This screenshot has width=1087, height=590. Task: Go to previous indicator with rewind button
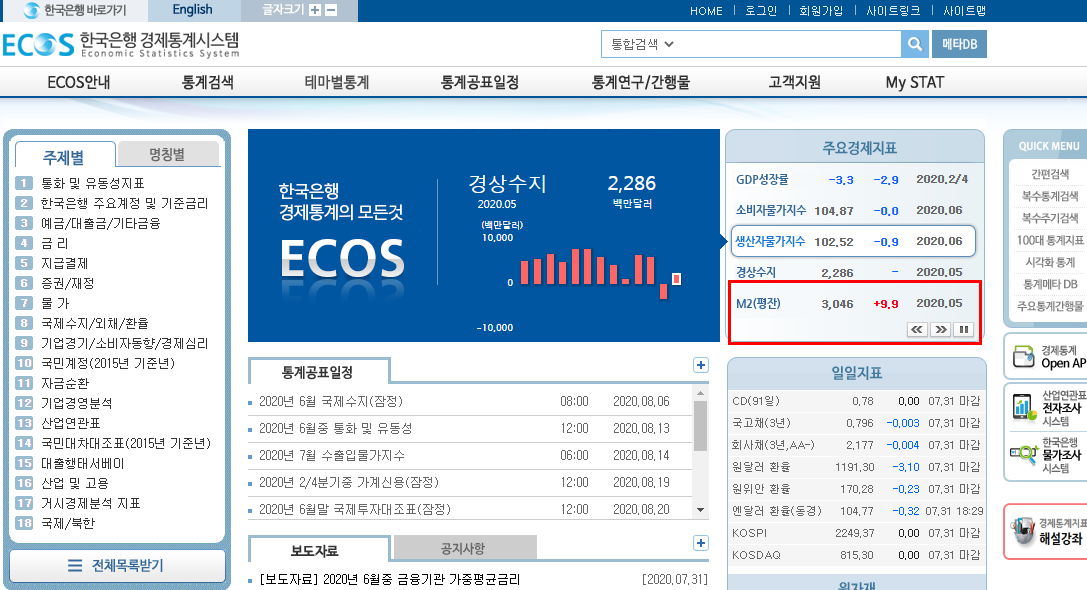[917, 329]
